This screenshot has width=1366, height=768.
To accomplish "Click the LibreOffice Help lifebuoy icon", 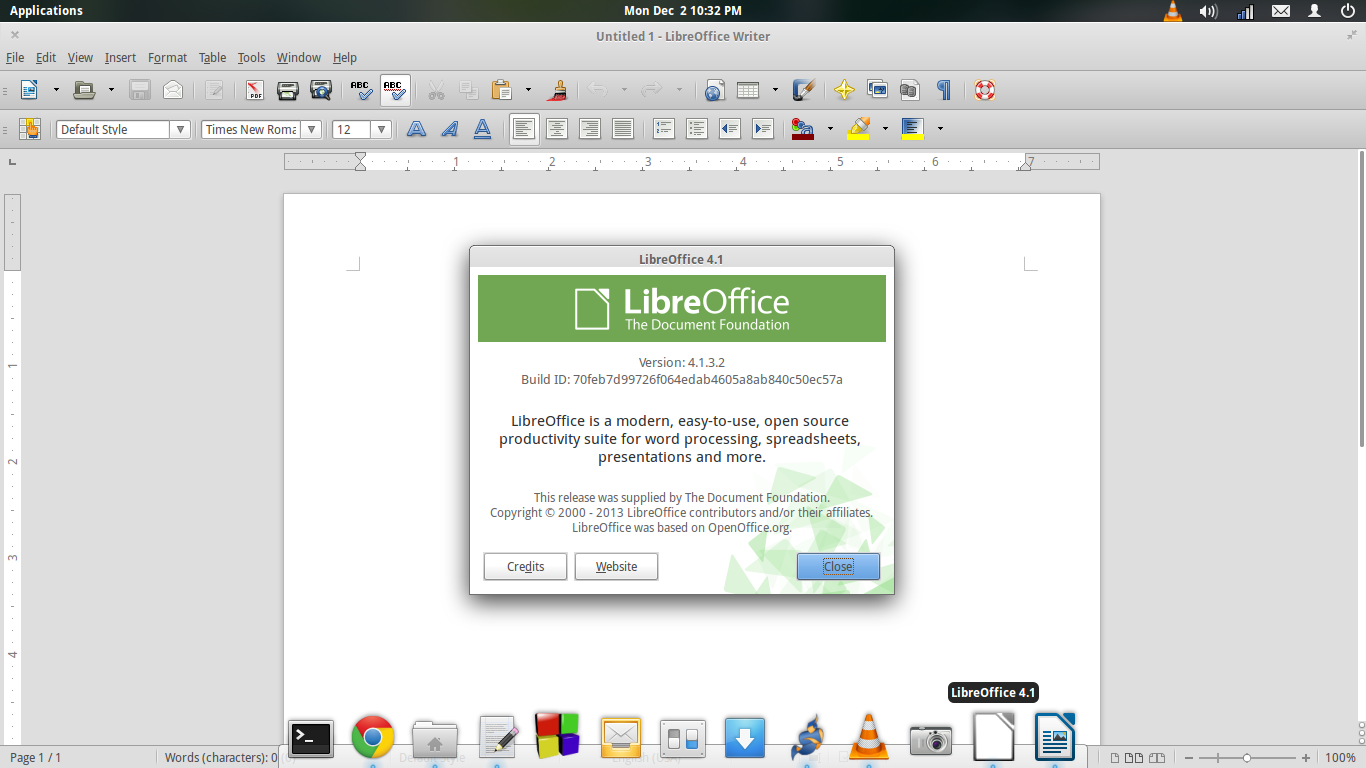I will 985,90.
